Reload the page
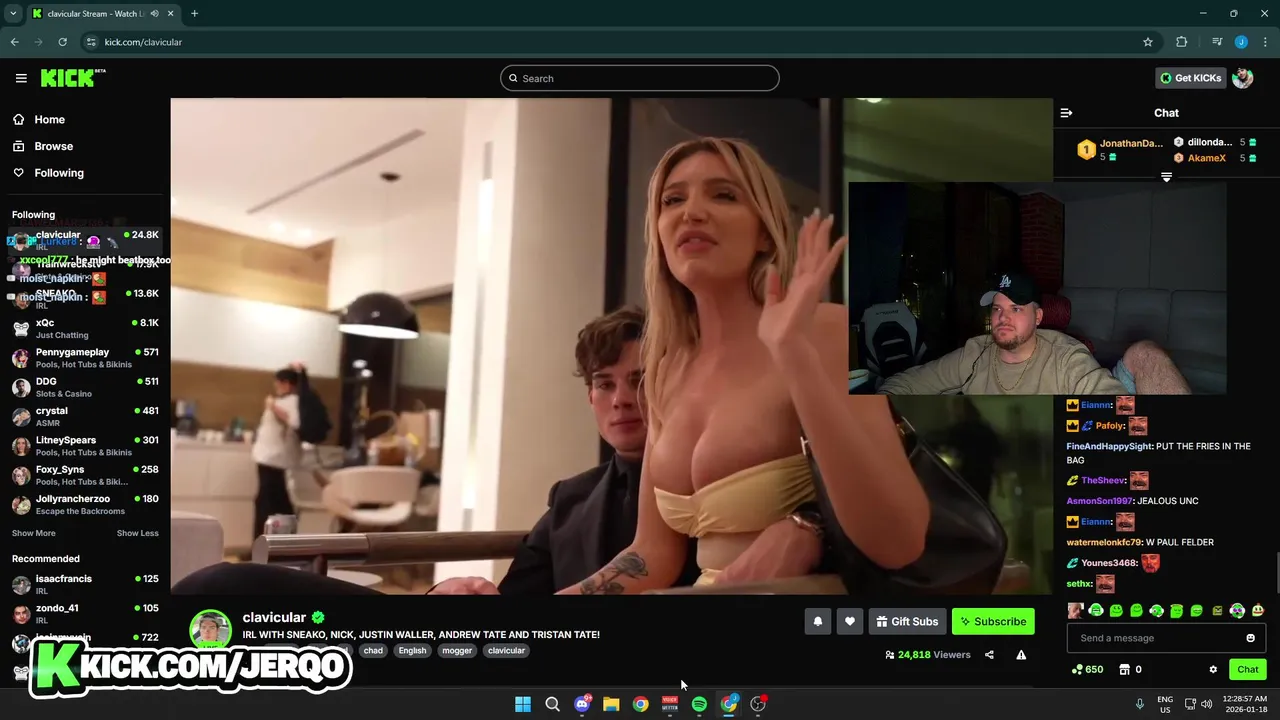This screenshot has height=720, width=1280. [x=62, y=42]
